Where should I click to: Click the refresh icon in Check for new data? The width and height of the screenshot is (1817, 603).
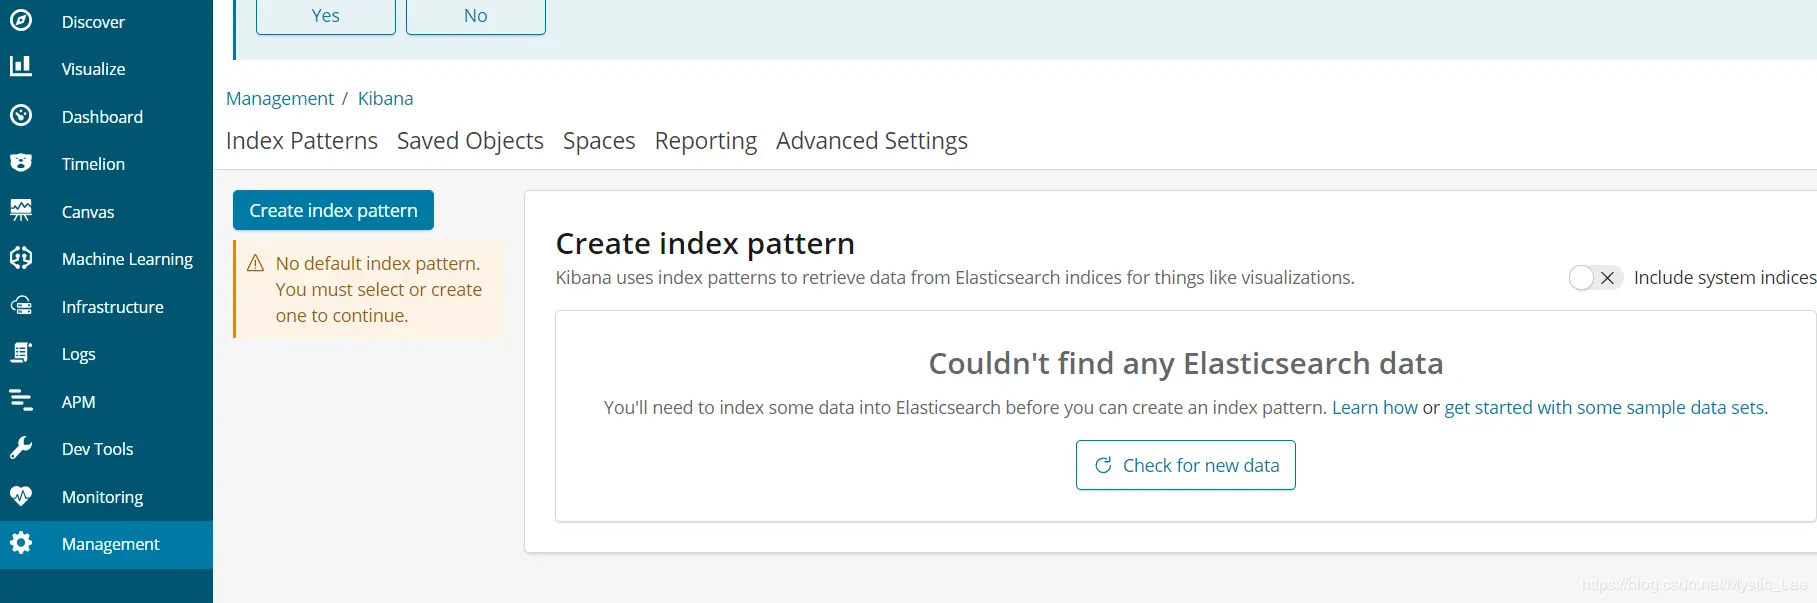pyautogui.click(x=1103, y=465)
